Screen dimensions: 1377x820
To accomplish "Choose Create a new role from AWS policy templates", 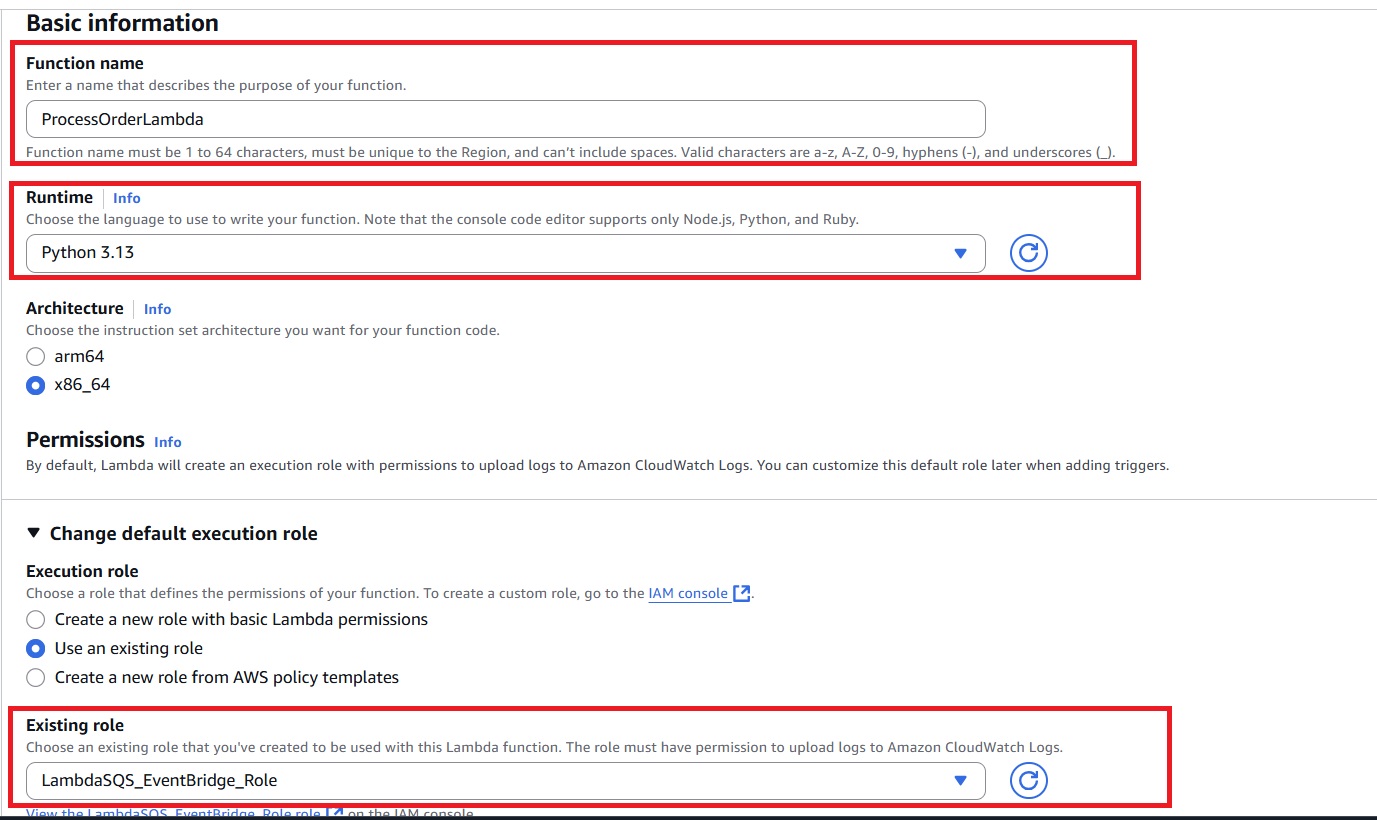I will [x=35, y=677].
